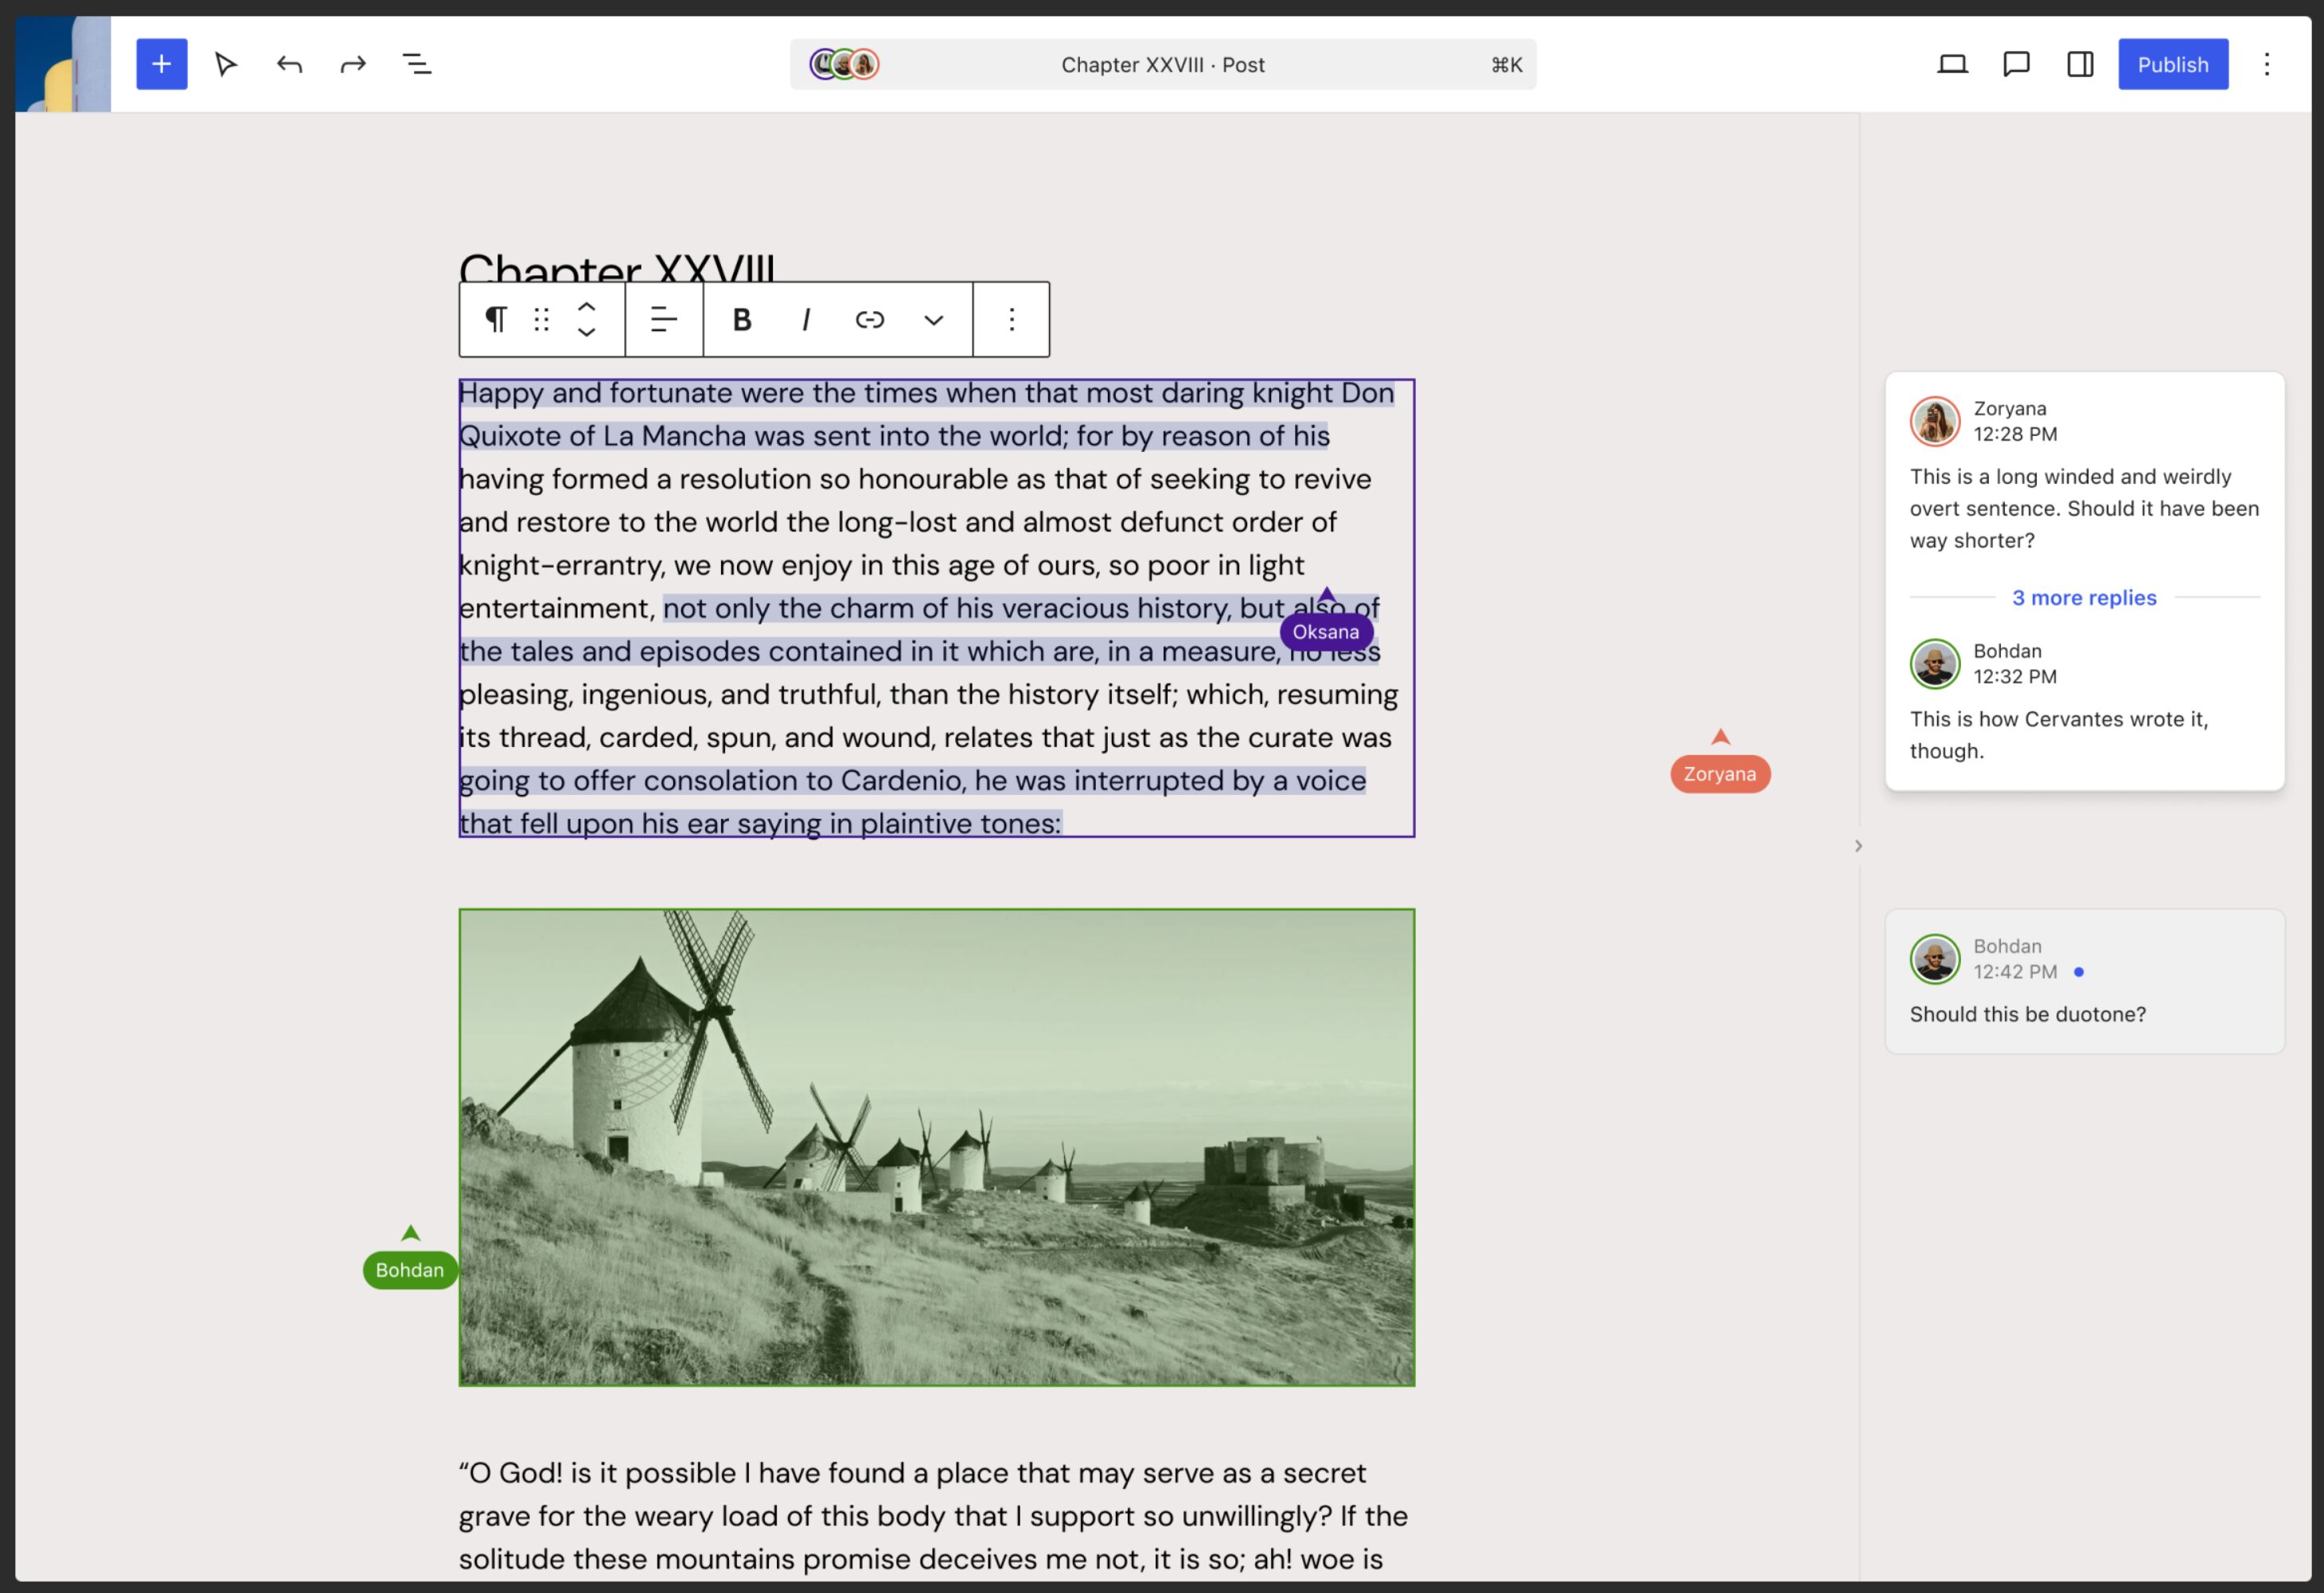Image resolution: width=2324 pixels, height=1593 pixels.
Task: Toggle the settings sidebar icon
Action: tap(2080, 64)
